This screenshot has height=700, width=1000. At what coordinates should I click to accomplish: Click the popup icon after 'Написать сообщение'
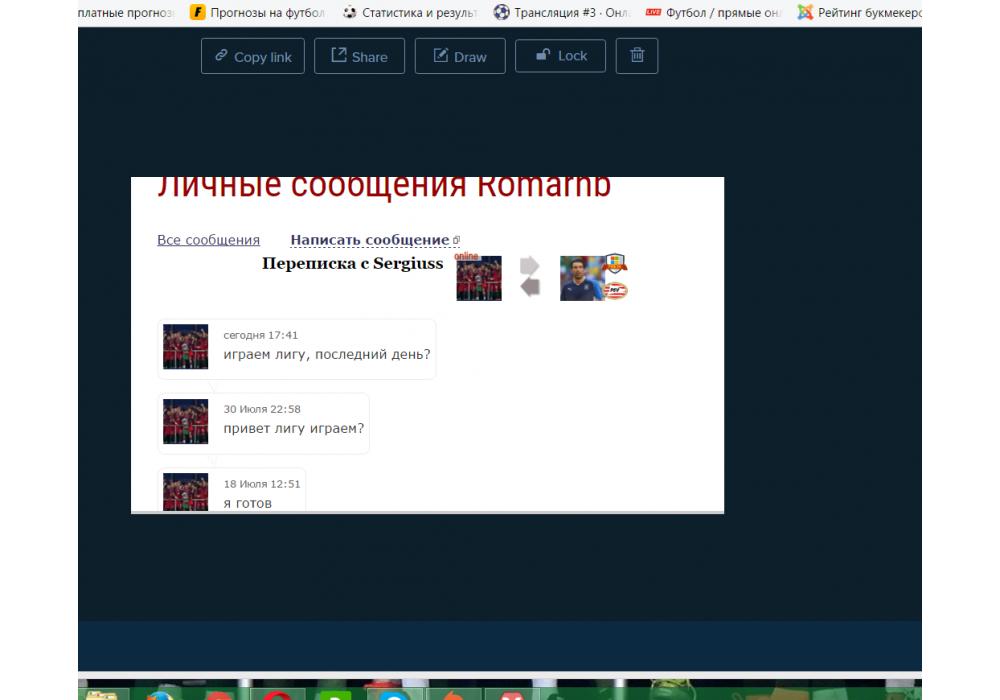tap(456, 240)
